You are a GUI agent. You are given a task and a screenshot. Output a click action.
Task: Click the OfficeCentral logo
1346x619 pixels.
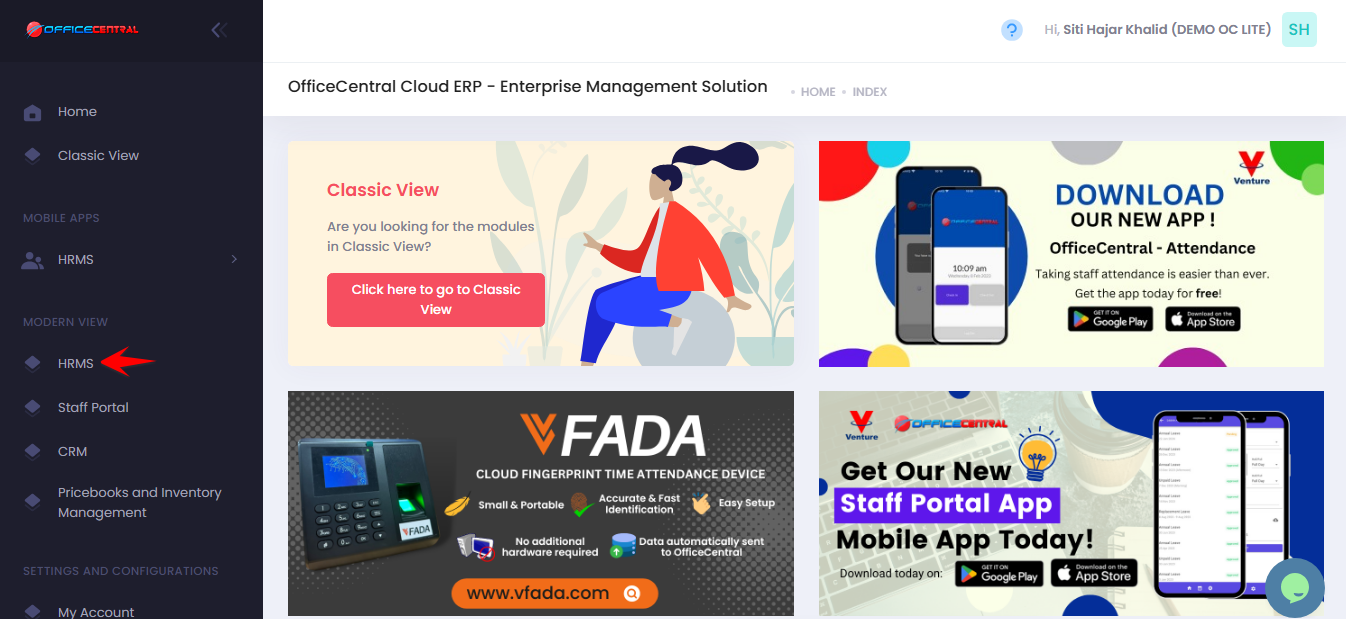point(82,29)
